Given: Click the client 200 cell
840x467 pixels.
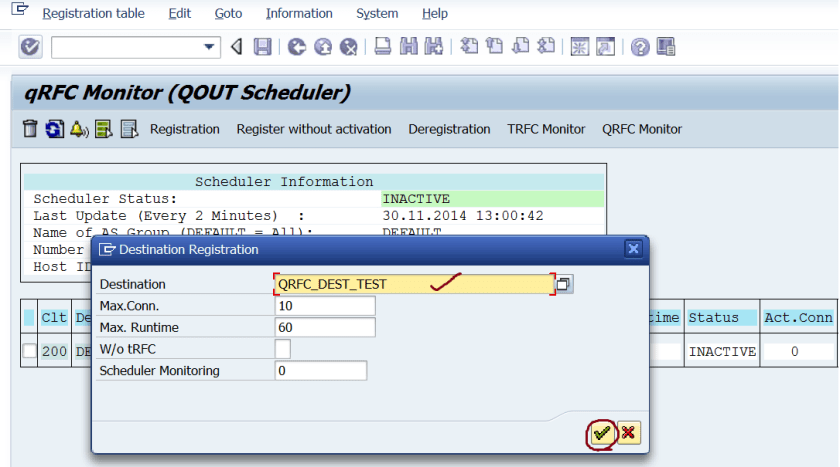Looking at the screenshot, I should pos(54,351).
